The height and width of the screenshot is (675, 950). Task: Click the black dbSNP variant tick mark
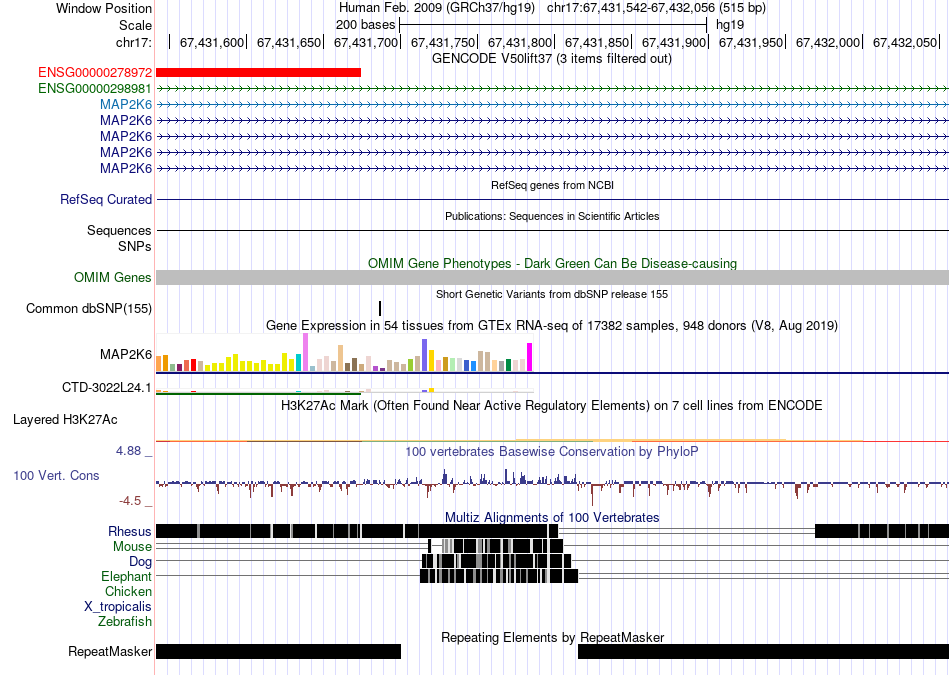[x=380, y=308]
